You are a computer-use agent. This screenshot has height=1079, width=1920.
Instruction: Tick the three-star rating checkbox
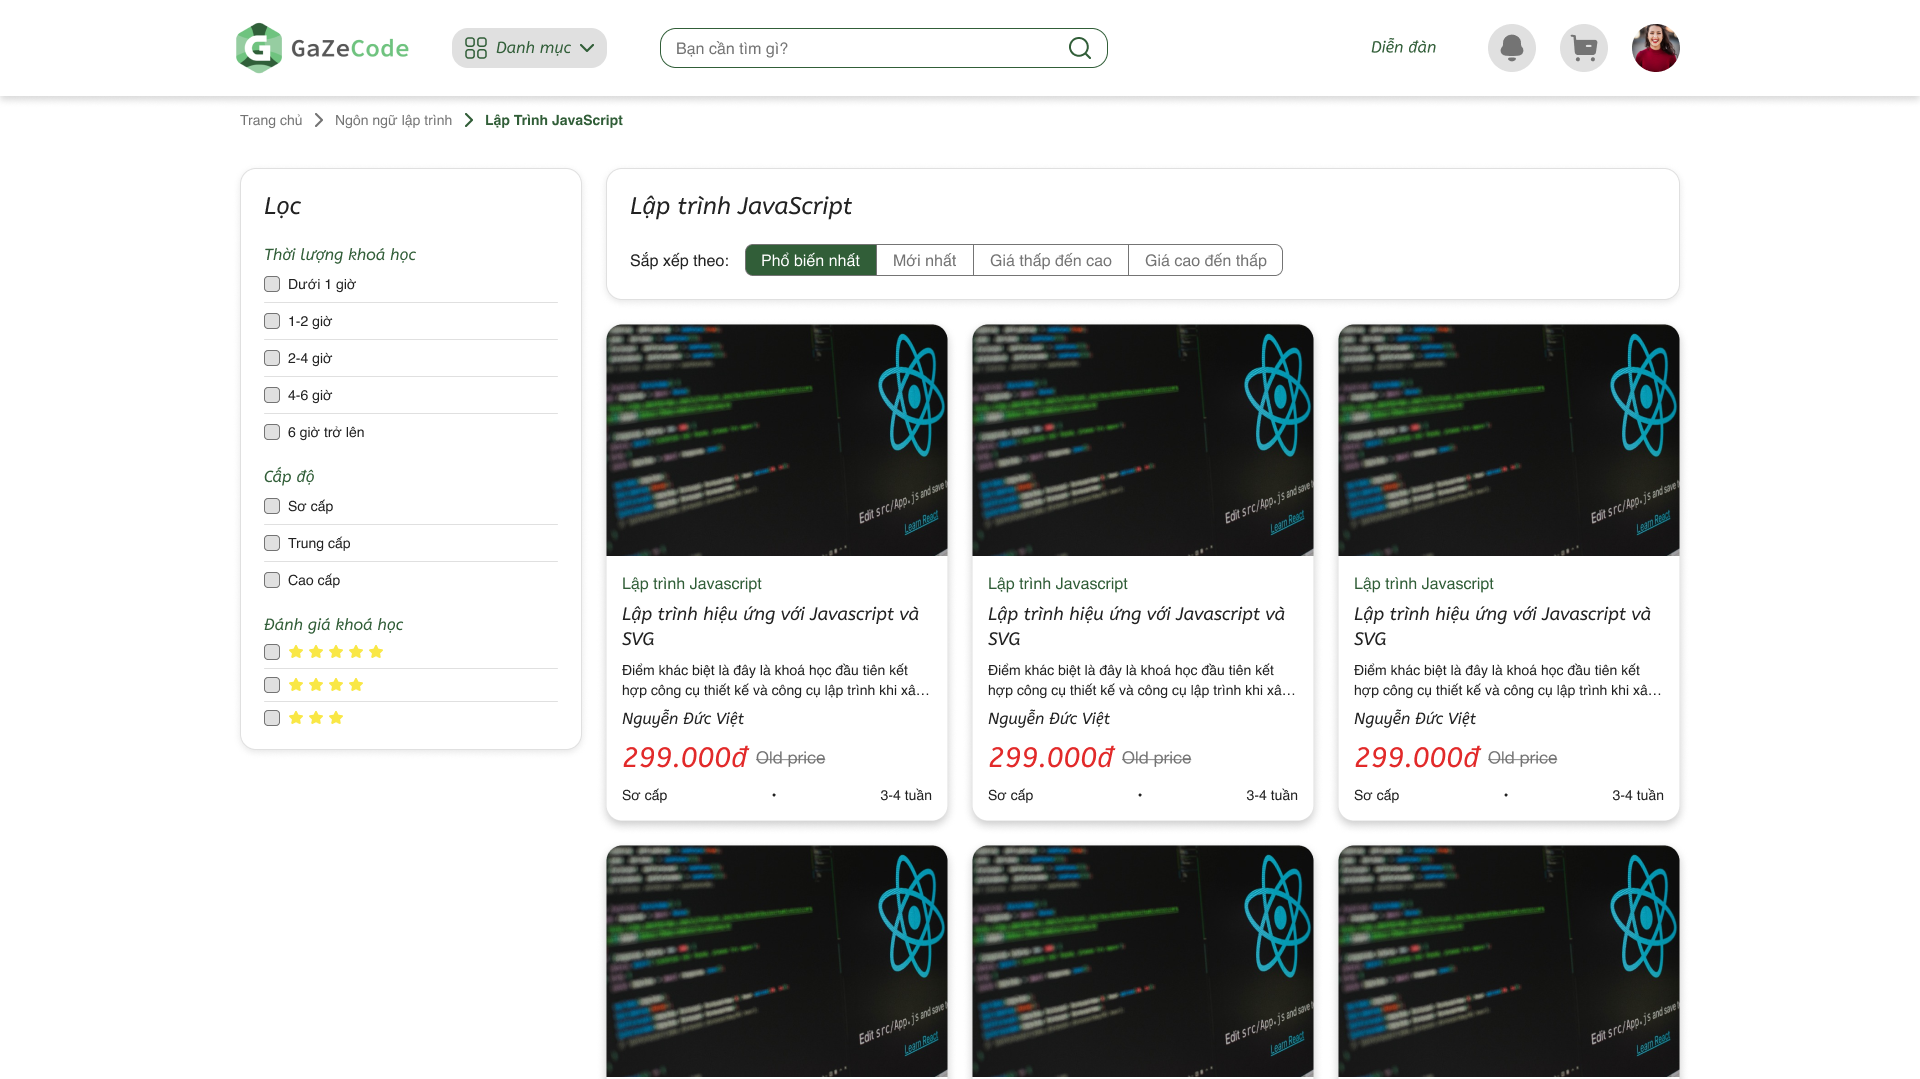click(272, 718)
